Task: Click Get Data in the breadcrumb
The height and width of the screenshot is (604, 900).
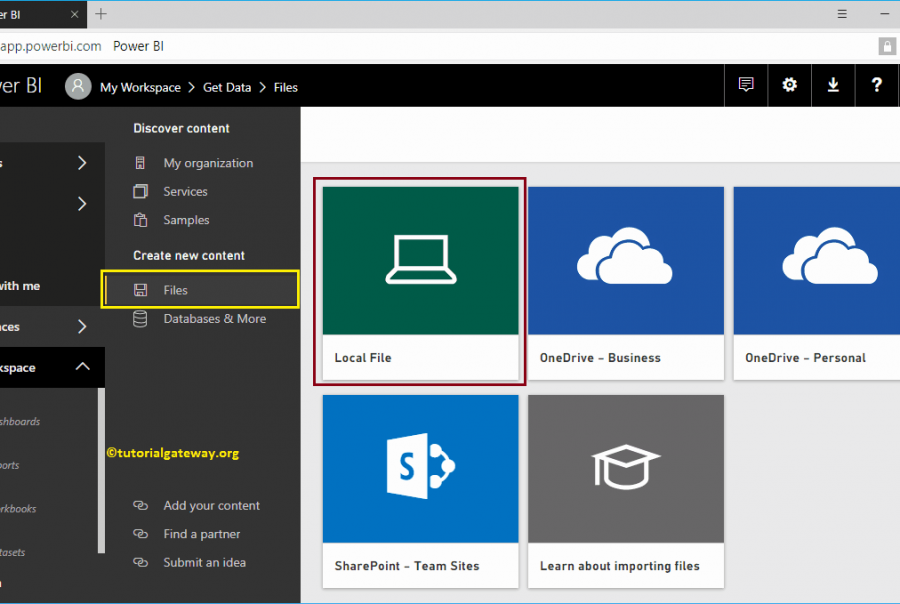Action: [x=227, y=87]
